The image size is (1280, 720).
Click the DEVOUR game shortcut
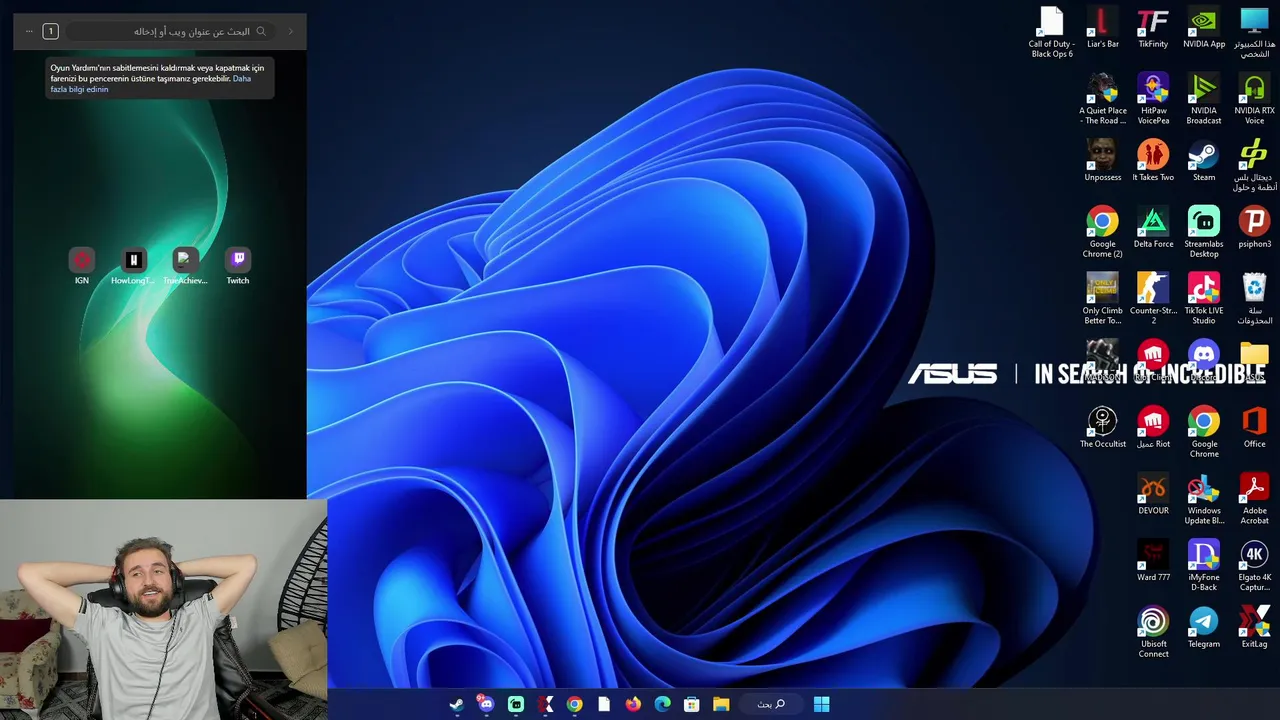[x=1153, y=495]
